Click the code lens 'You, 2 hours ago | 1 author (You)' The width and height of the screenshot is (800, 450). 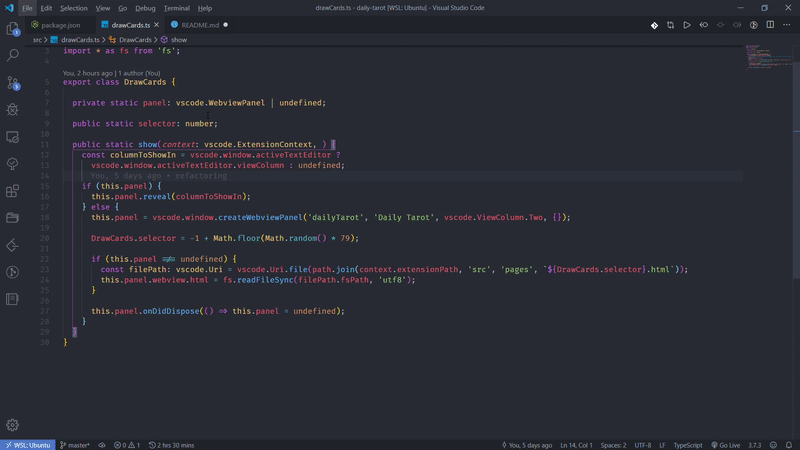point(111,73)
